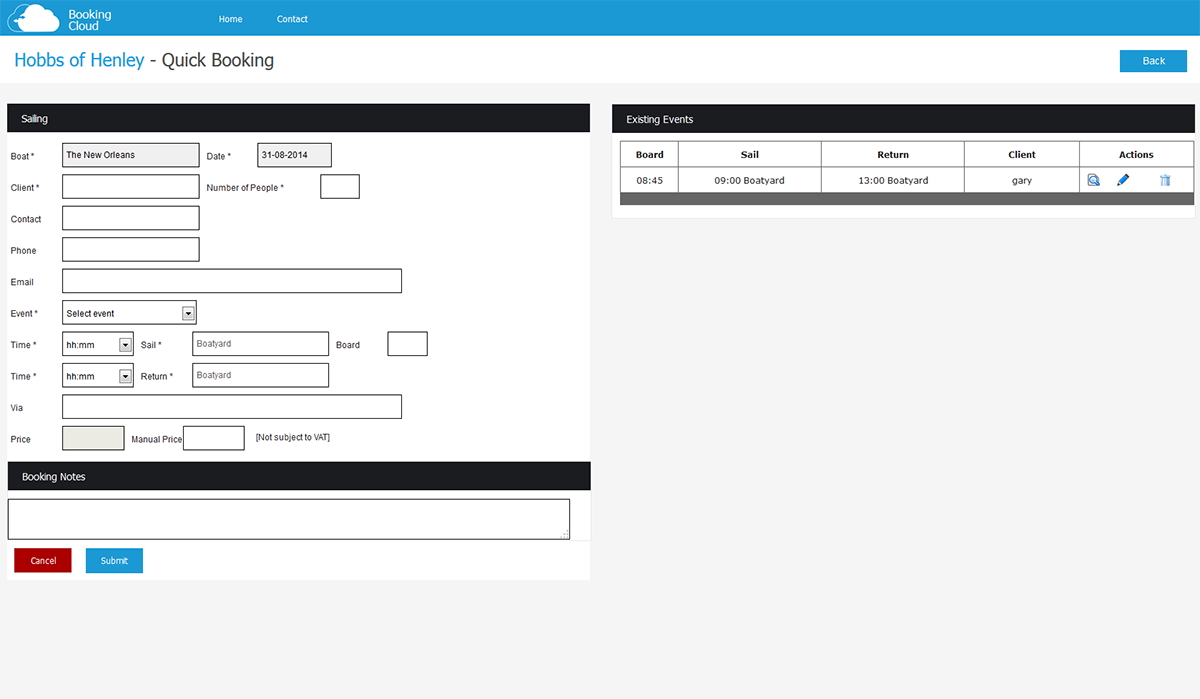View details of gary's booking
The width and height of the screenshot is (1200, 699).
click(1093, 180)
